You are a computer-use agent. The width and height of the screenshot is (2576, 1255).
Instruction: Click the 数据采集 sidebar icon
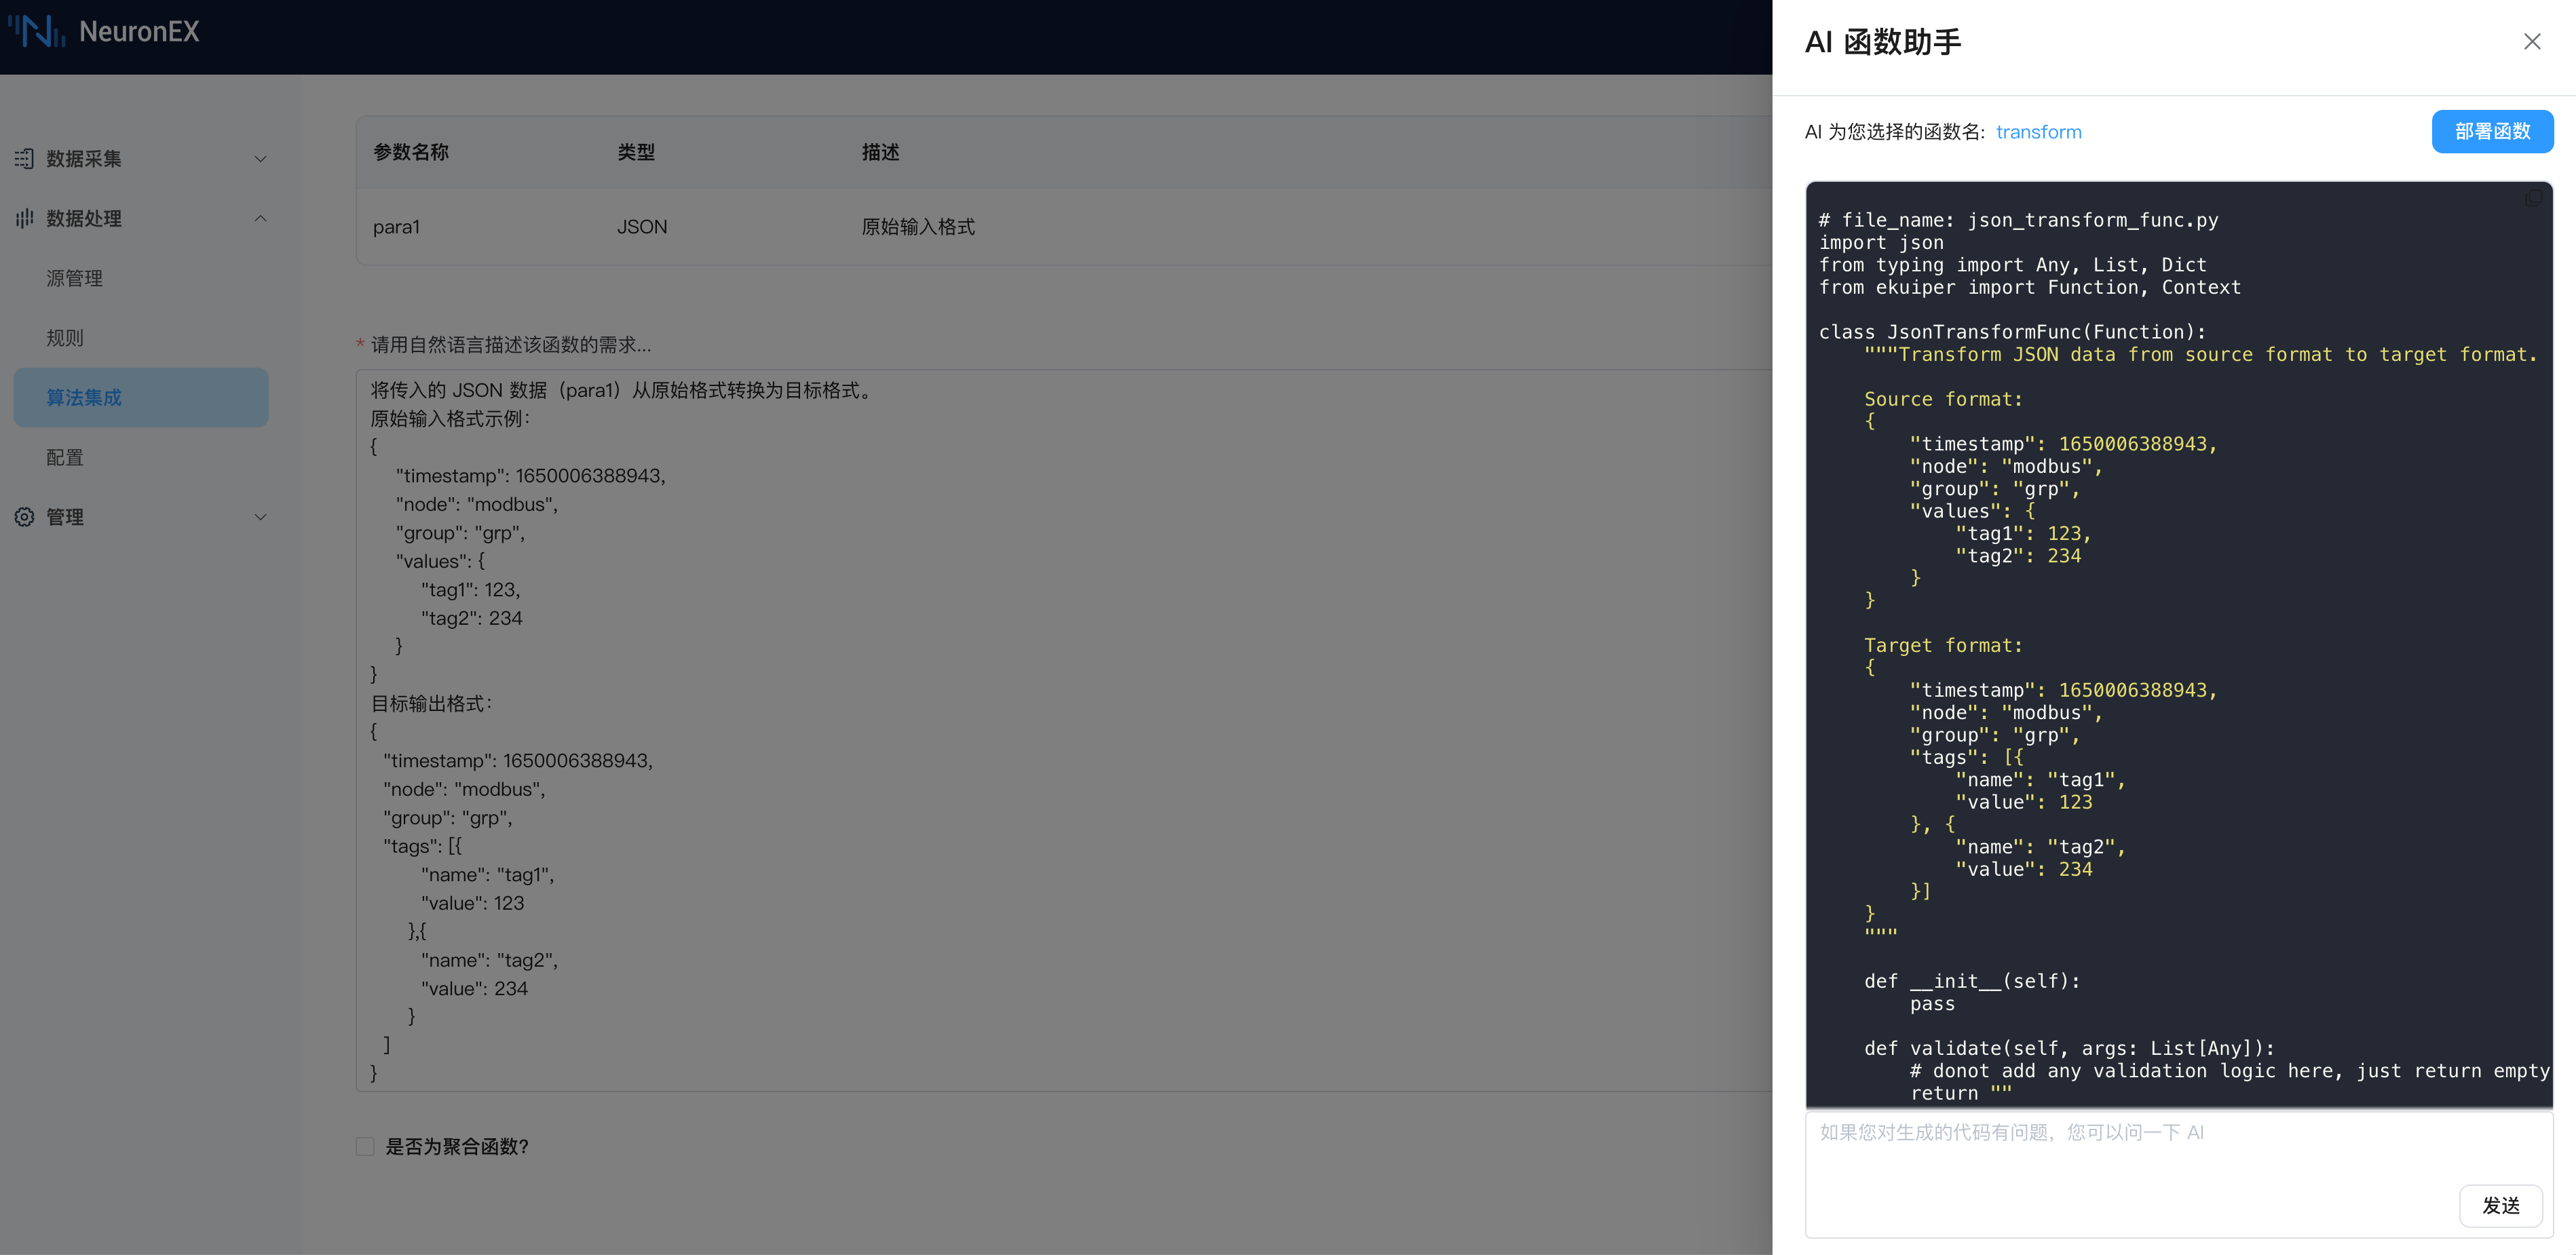tap(24, 159)
